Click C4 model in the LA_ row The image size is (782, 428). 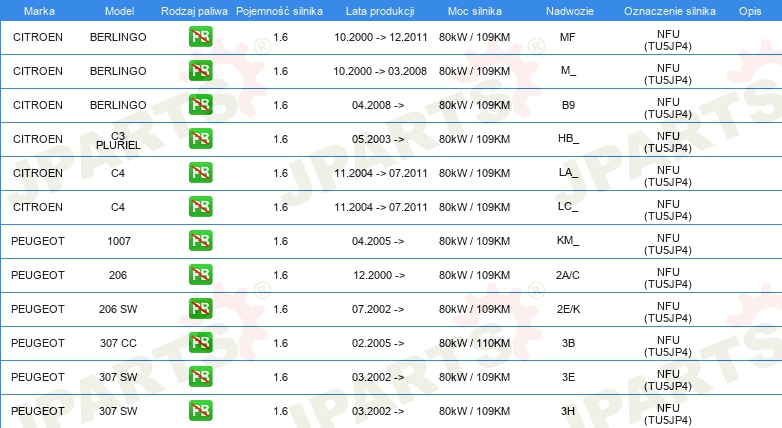pos(118,173)
